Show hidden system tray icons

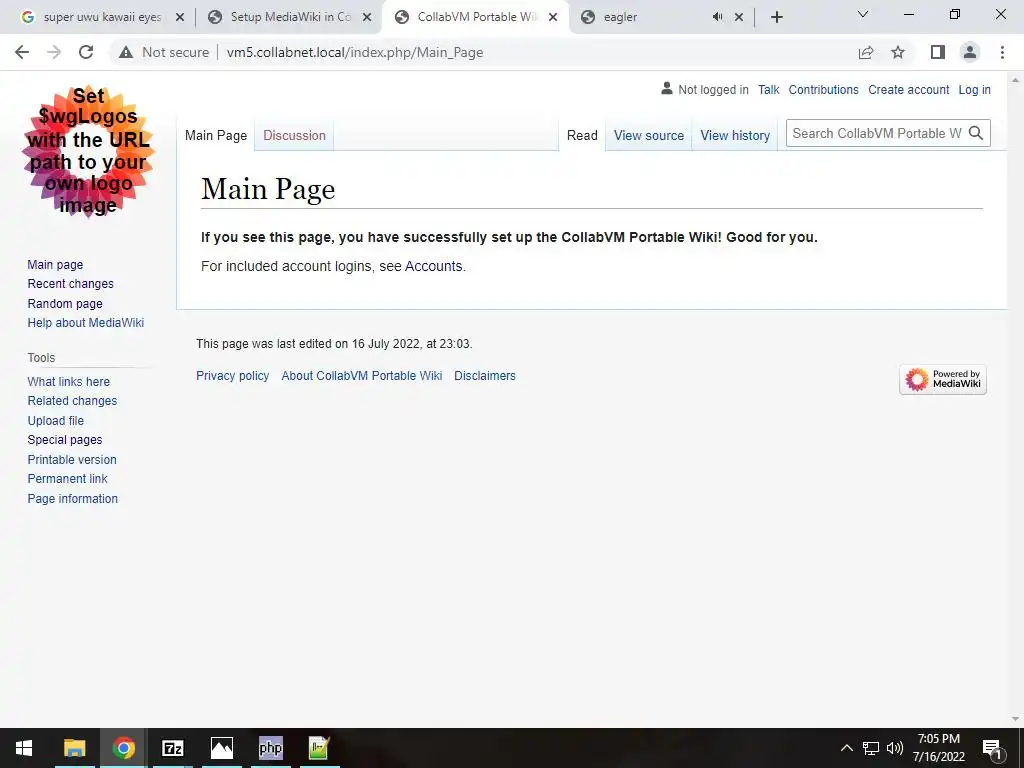[x=846, y=748]
